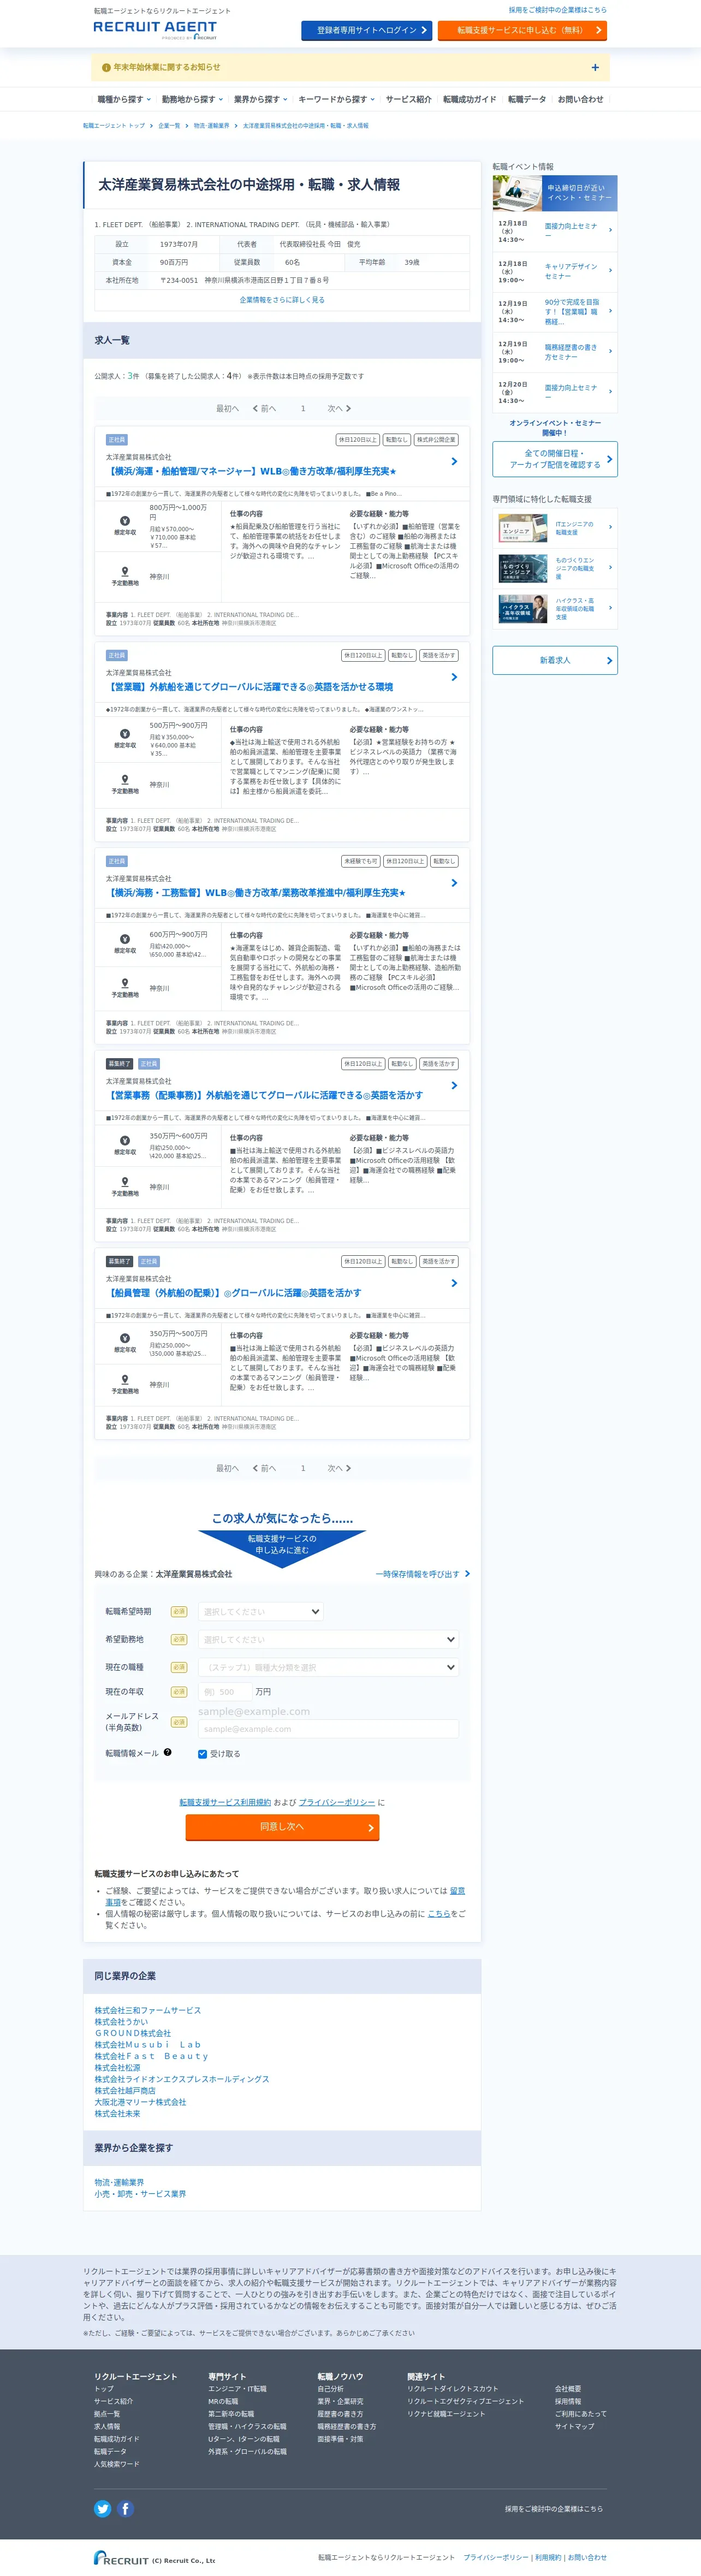Open arrow icon of 海運・船舶管理/マネージャー job card
This screenshot has width=701, height=2576.
[x=454, y=461]
